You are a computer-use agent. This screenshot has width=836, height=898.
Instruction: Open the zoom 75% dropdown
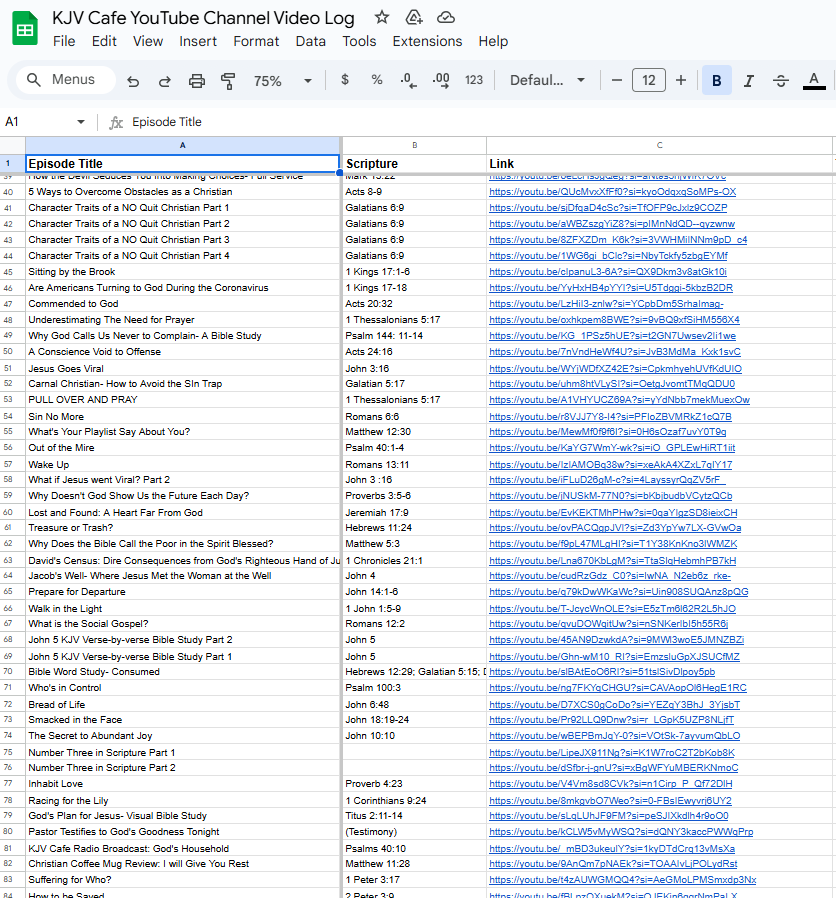click(x=283, y=81)
